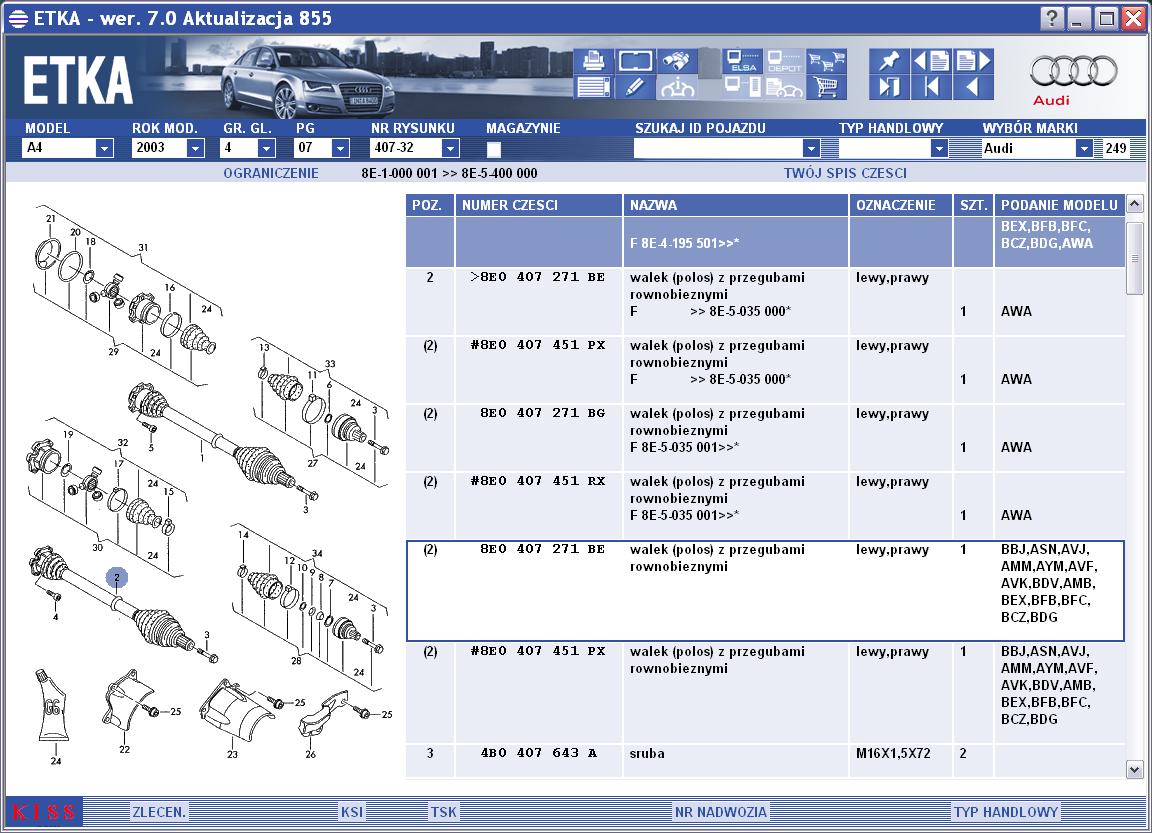The width and height of the screenshot is (1152, 833).
Task: Select the pencil edit icon
Action: coord(635,87)
